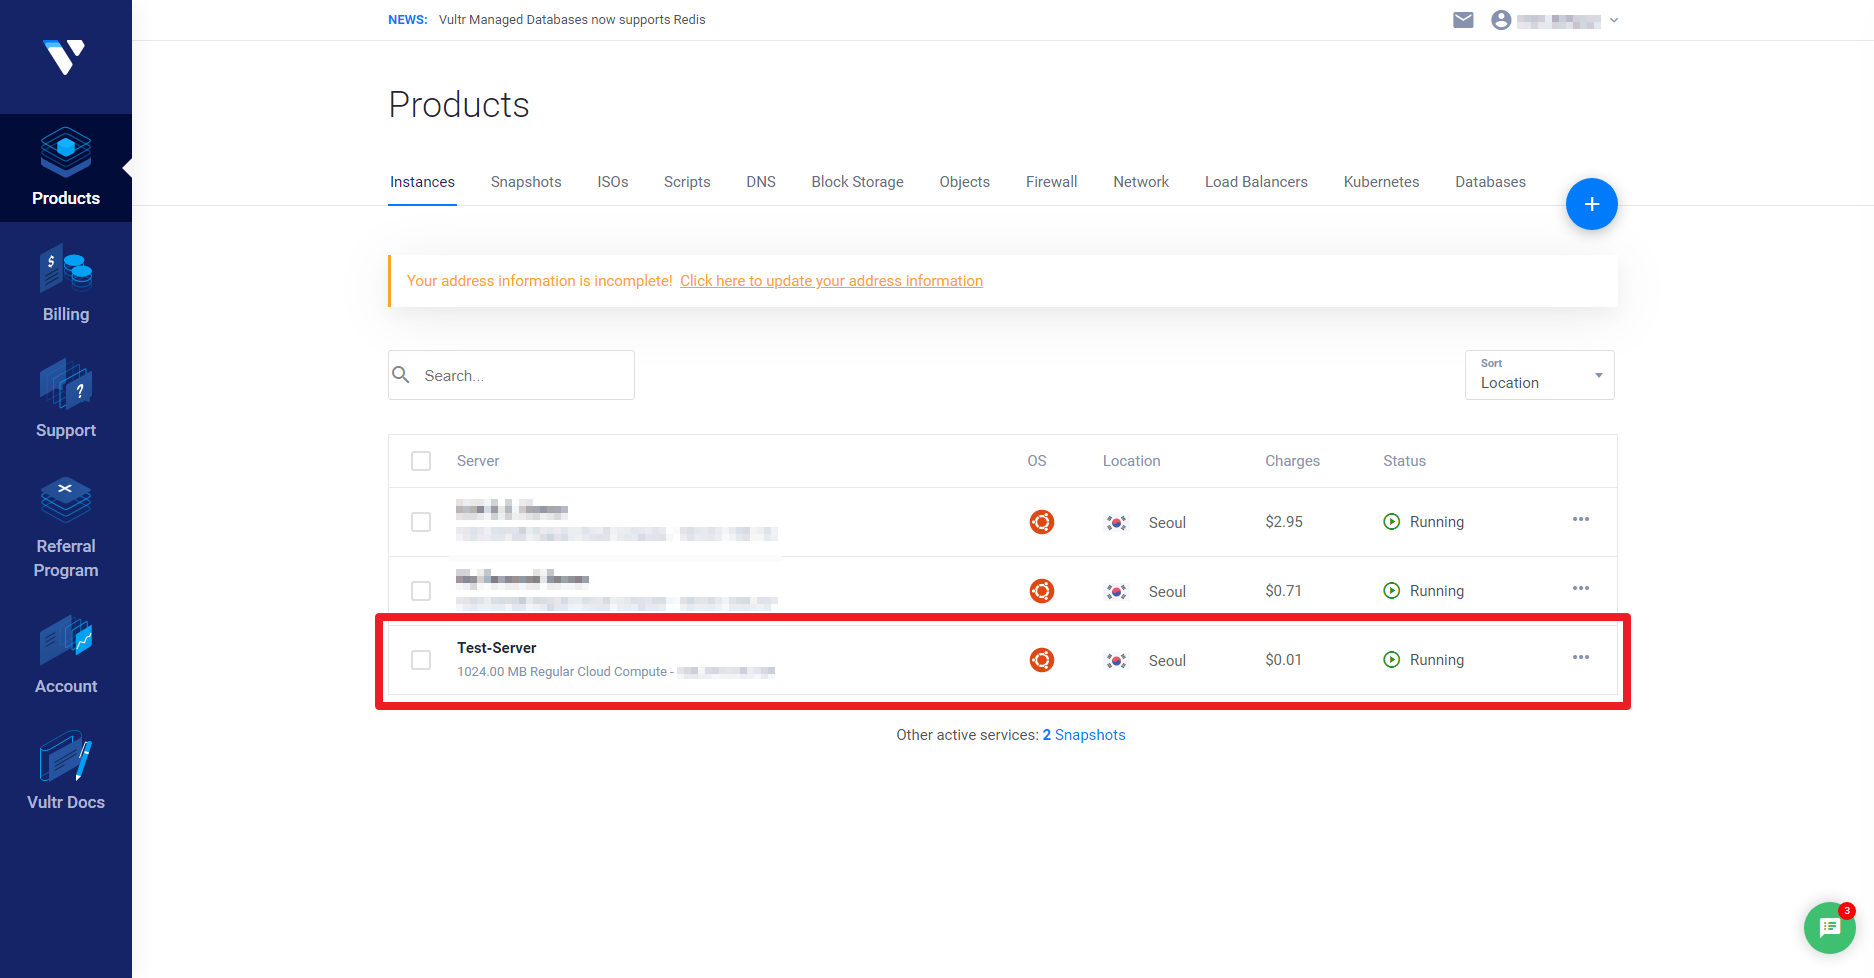Click the search magnifier icon
This screenshot has height=978, width=1874.
coord(401,375)
